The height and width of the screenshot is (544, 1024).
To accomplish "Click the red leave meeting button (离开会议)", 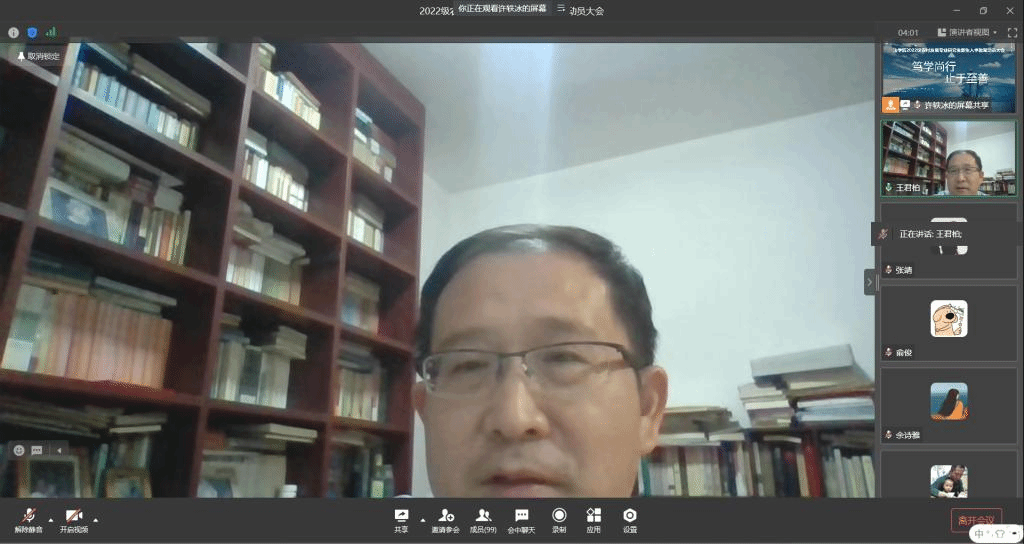I will pyautogui.click(x=976, y=519).
